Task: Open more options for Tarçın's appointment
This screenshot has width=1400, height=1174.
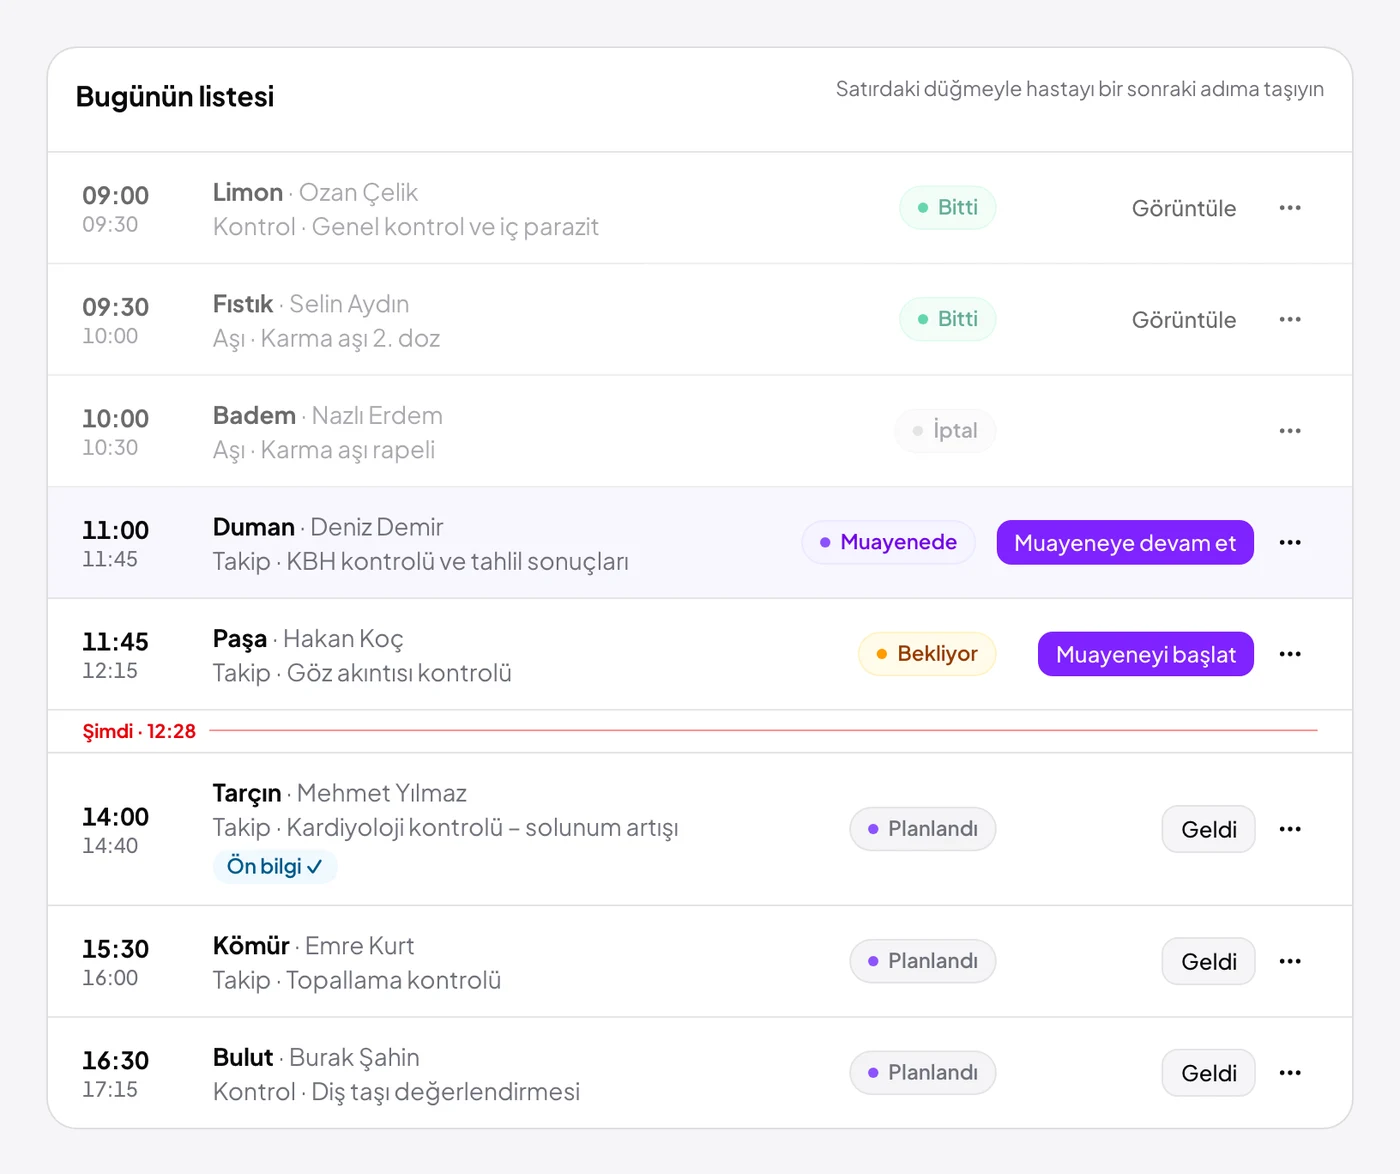Action: pos(1290,829)
